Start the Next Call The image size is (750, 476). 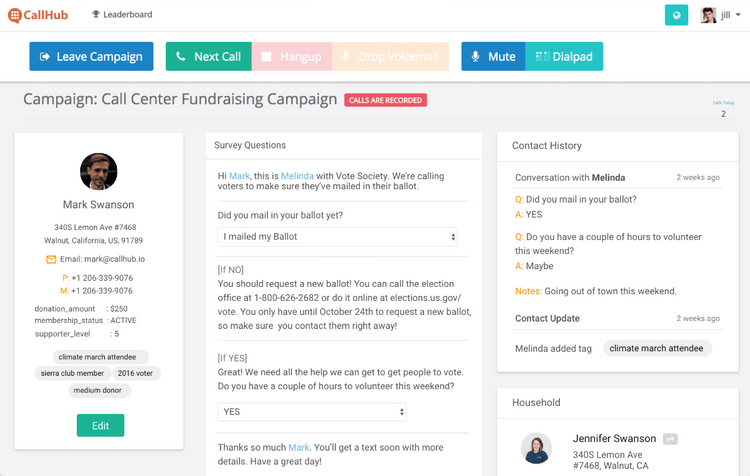pos(209,56)
